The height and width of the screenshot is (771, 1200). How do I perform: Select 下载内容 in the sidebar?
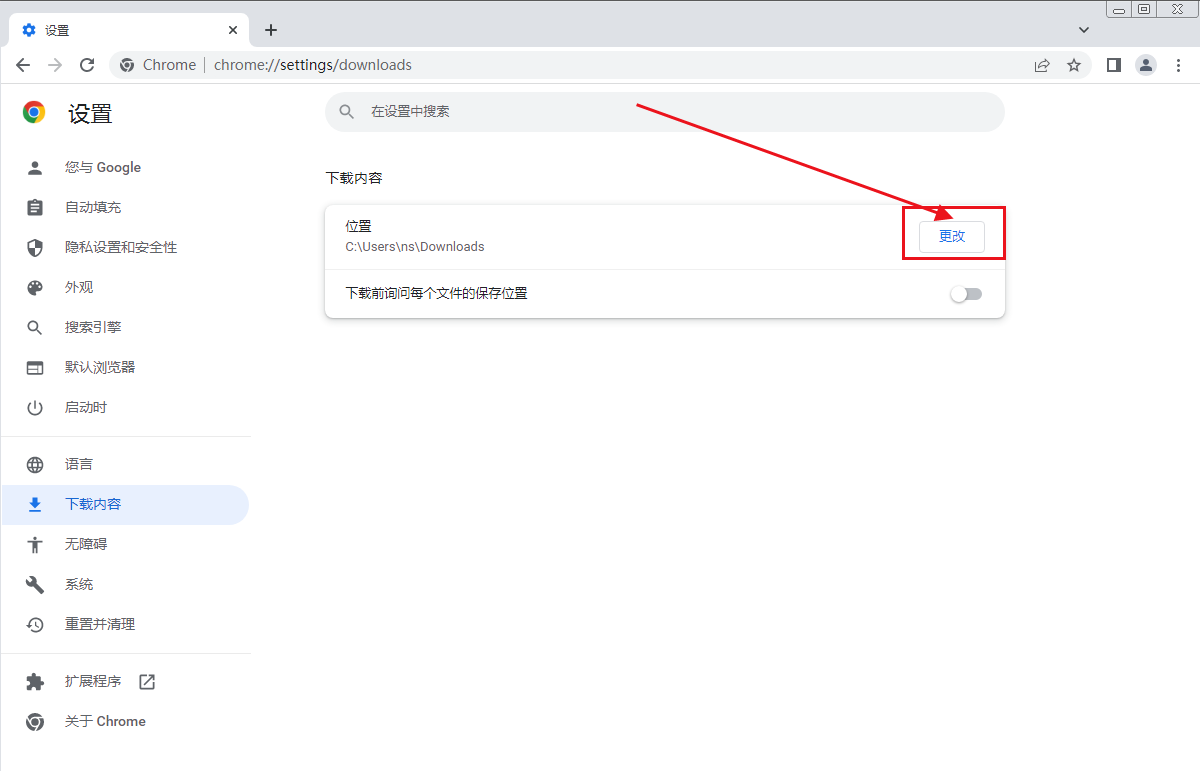pos(125,504)
